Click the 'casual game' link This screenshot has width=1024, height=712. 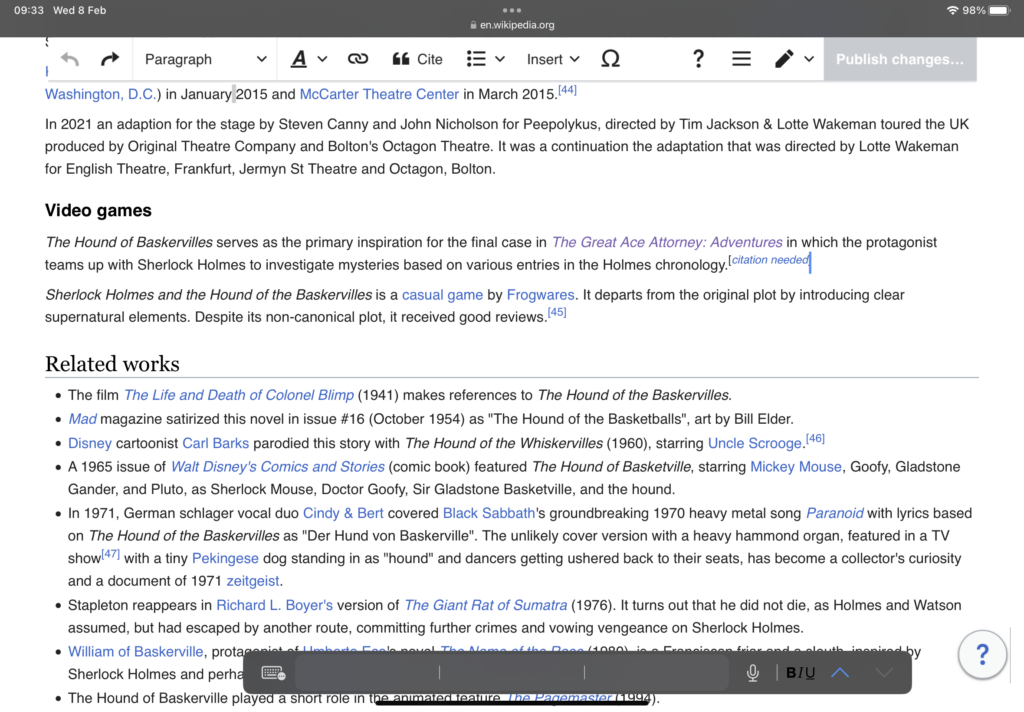click(442, 295)
